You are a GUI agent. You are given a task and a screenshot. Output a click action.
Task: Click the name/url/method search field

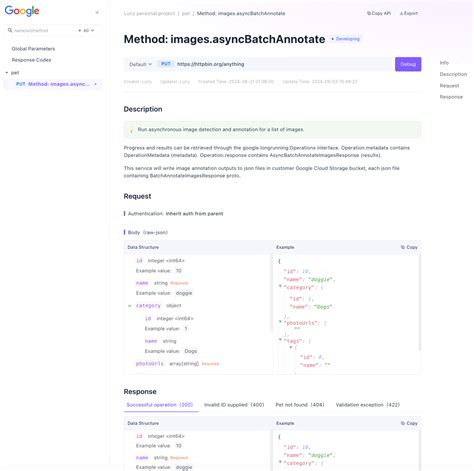coord(43,30)
